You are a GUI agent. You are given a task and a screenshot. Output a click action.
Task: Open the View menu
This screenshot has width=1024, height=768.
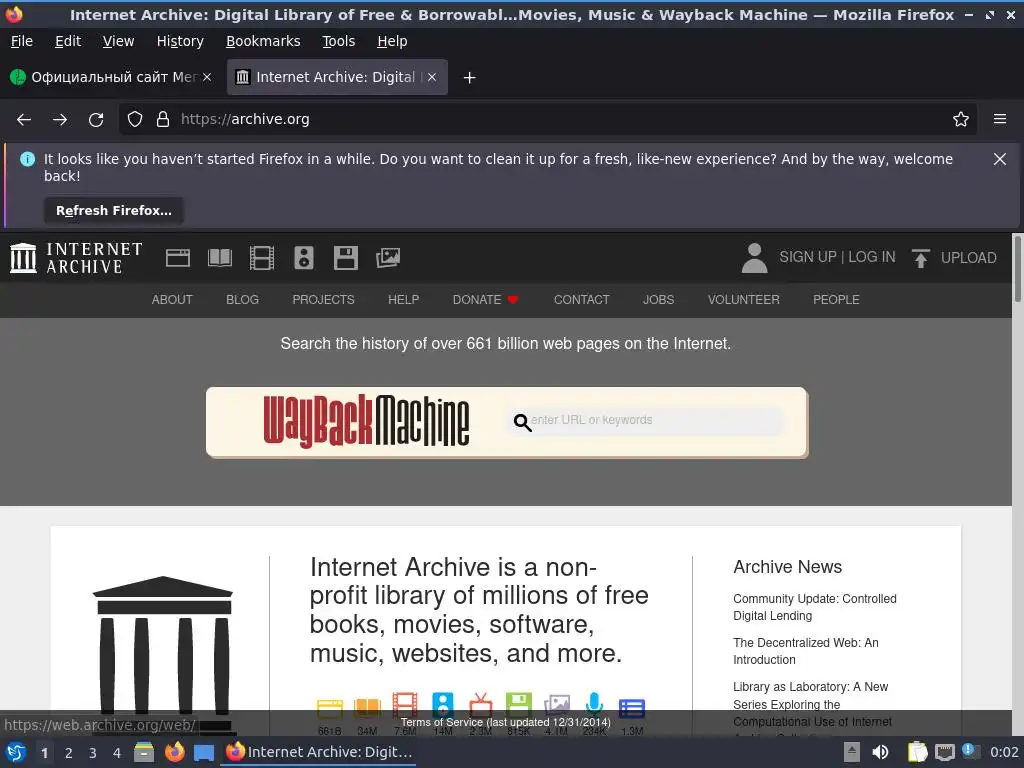pos(118,41)
